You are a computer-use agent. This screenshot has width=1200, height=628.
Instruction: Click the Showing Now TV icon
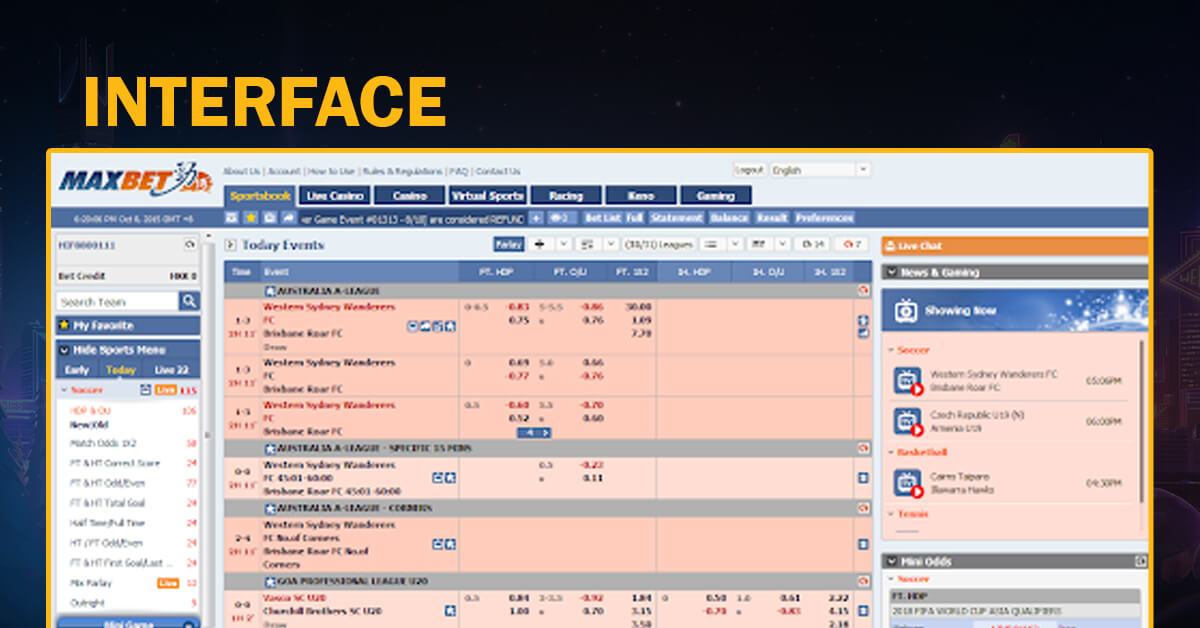tap(907, 310)
